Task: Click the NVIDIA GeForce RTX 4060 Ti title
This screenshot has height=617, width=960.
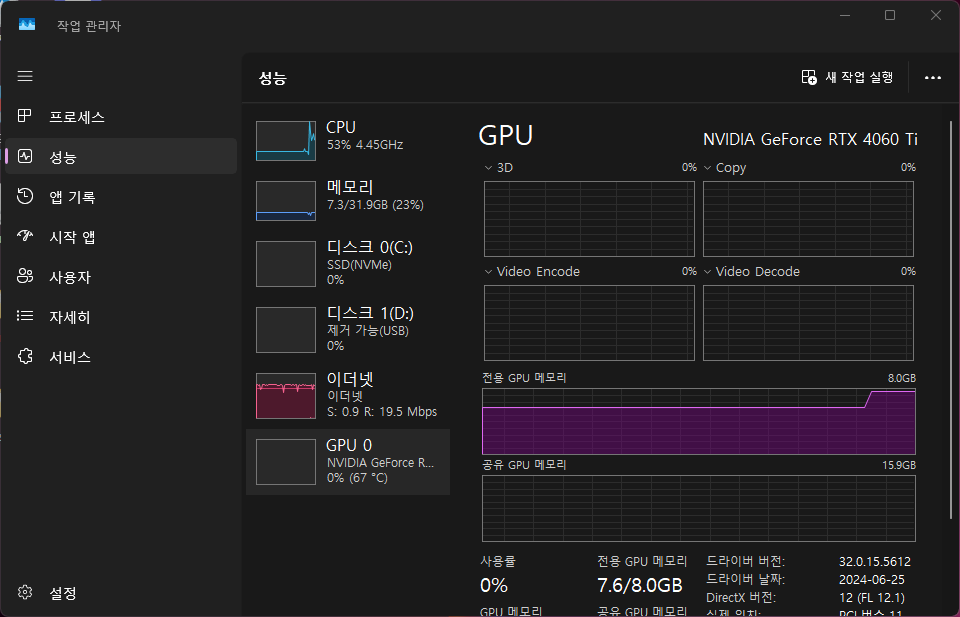Action: [x=810, y=140]
